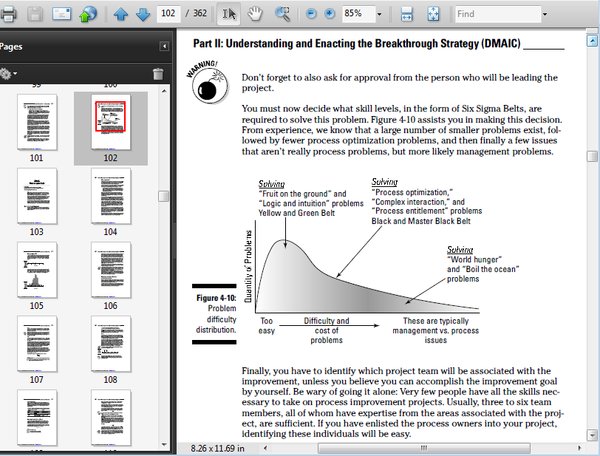600x456 pixels.
Task: Open the 85% zoom level dropdown
Action: click(x=379, y=15)
